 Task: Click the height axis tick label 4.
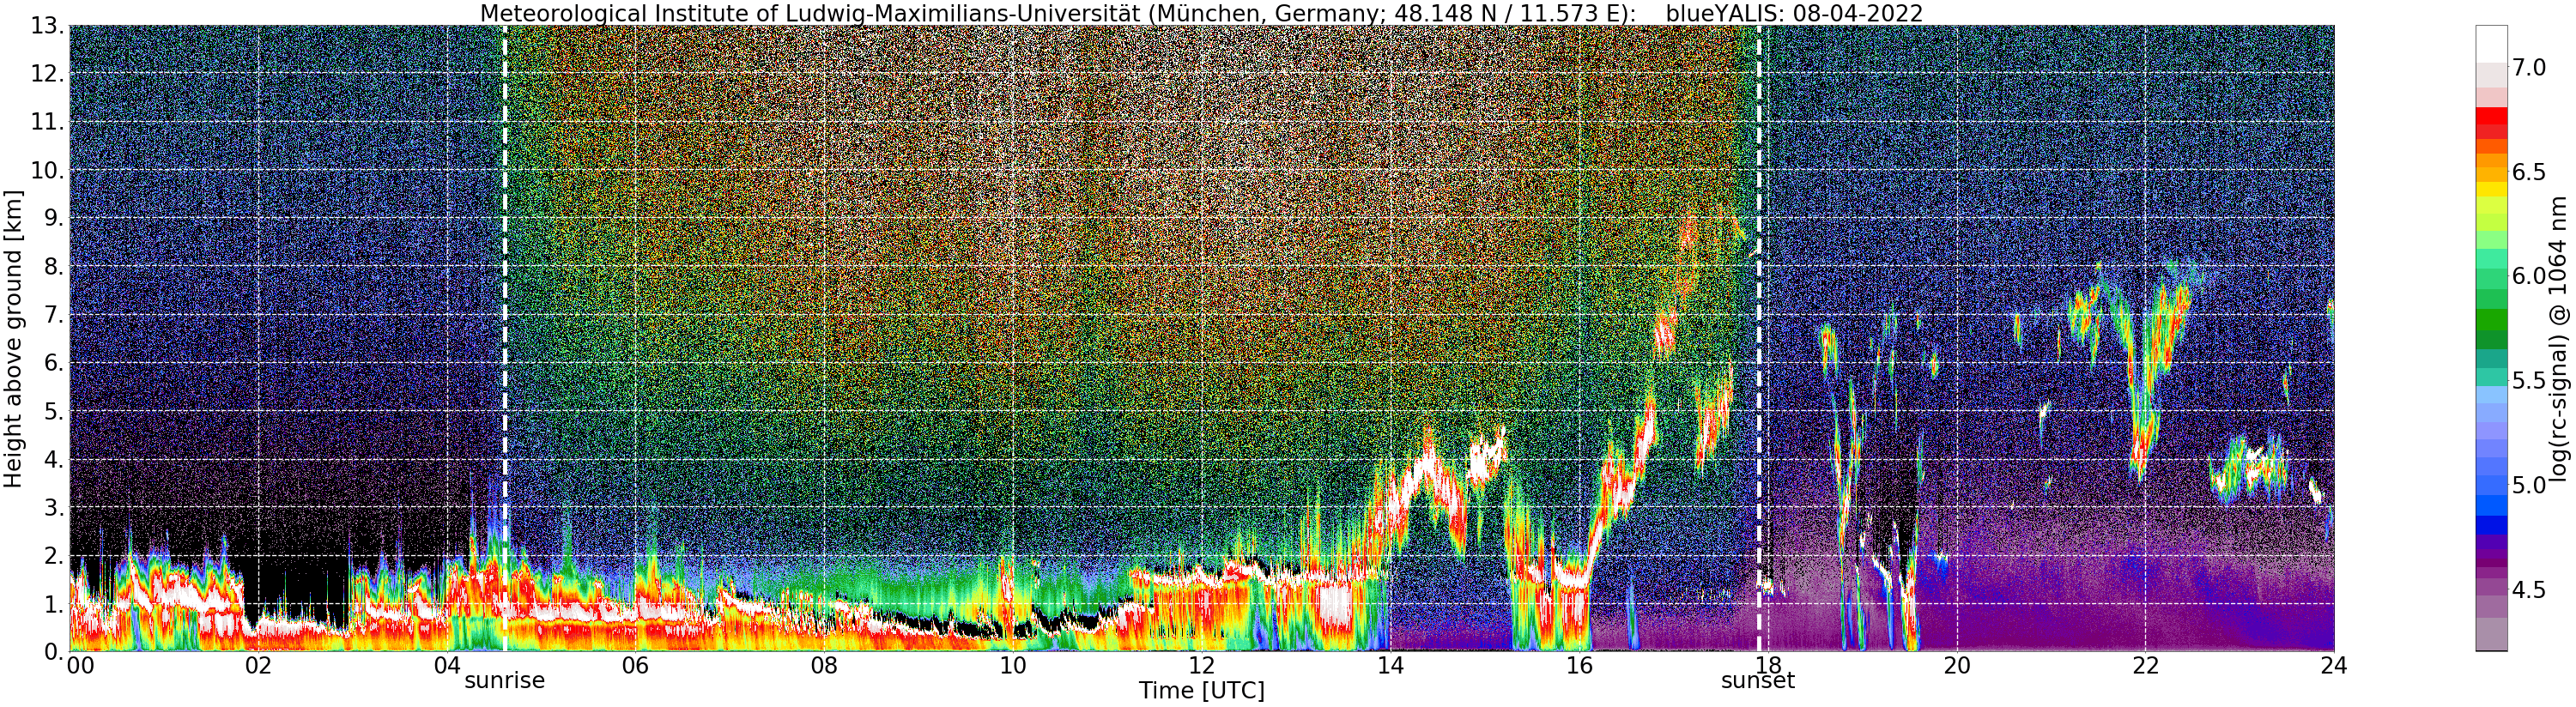[x=54, y=460]
